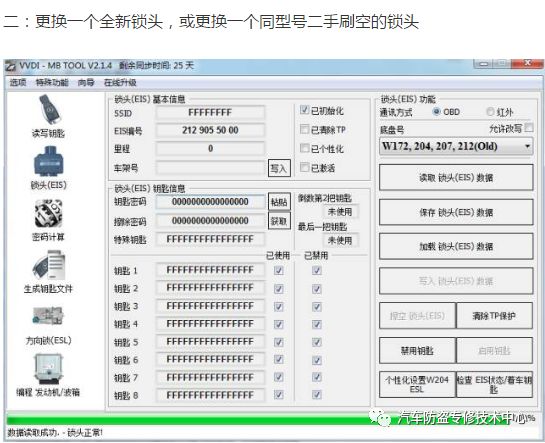Toggle the 已个性化 checkbox
The width and height of the screenshot is (545, 443).
(x=304, y=148)
